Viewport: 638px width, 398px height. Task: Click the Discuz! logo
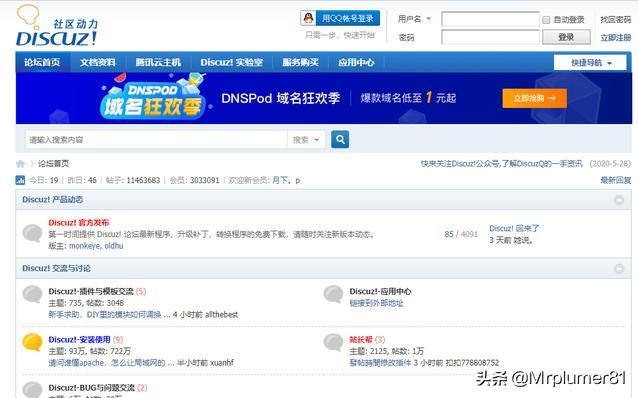pyautogui.click(x=57, y=26)
